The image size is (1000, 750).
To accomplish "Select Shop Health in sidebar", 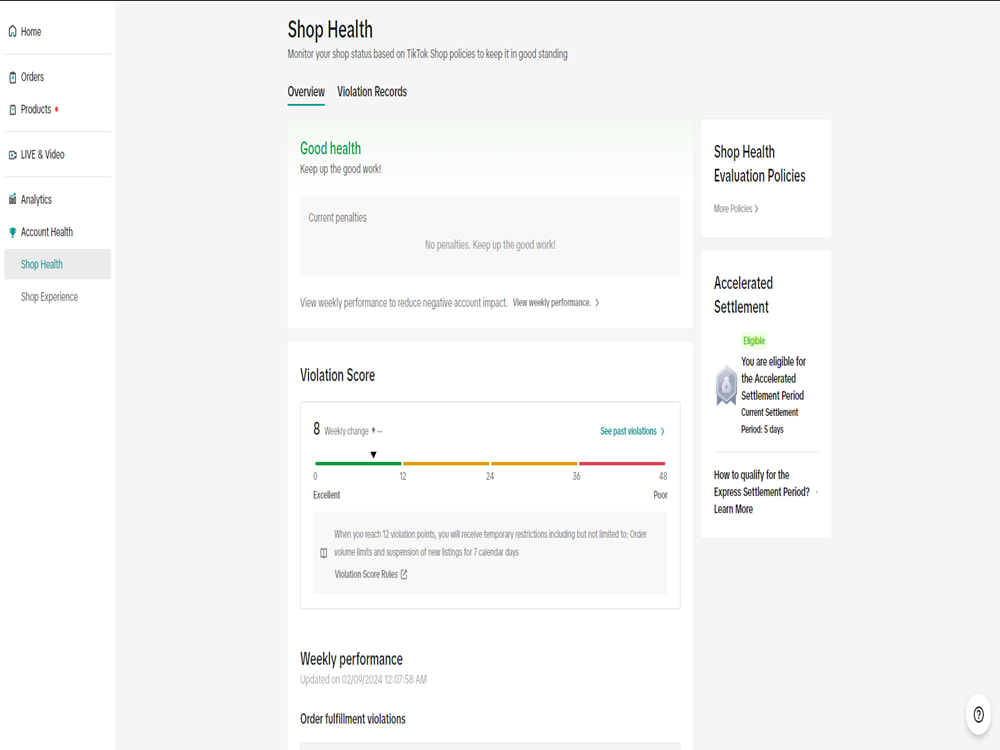I will [57, 264].
